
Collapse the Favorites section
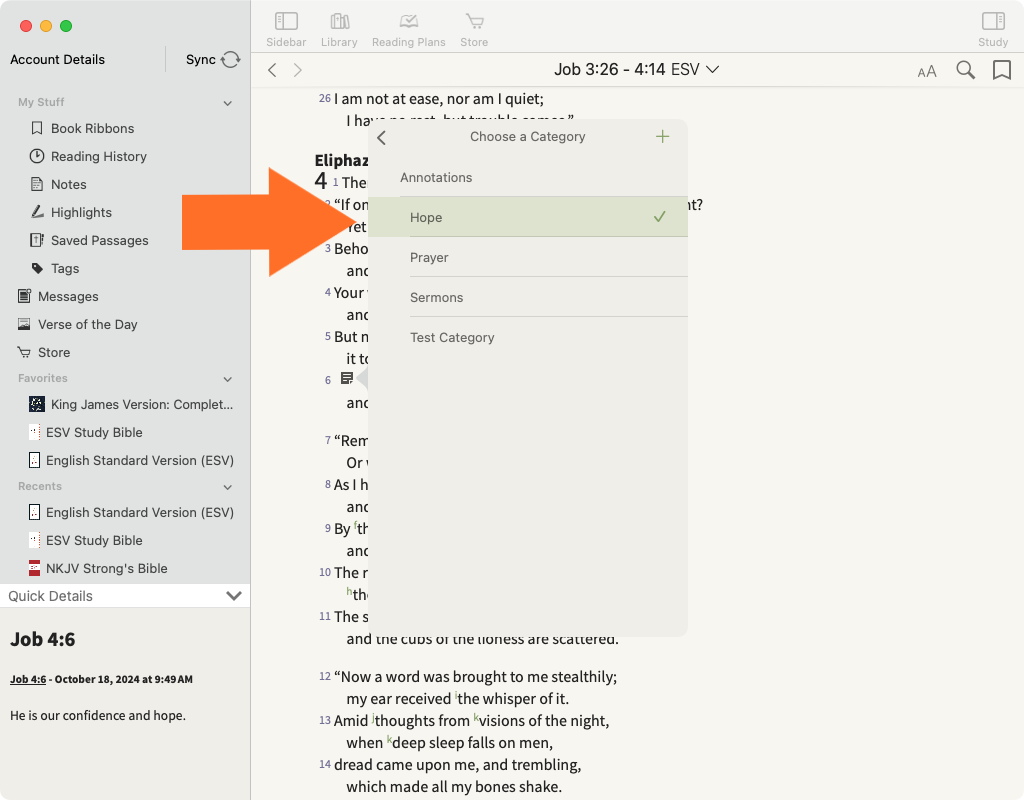pos(228,379)
